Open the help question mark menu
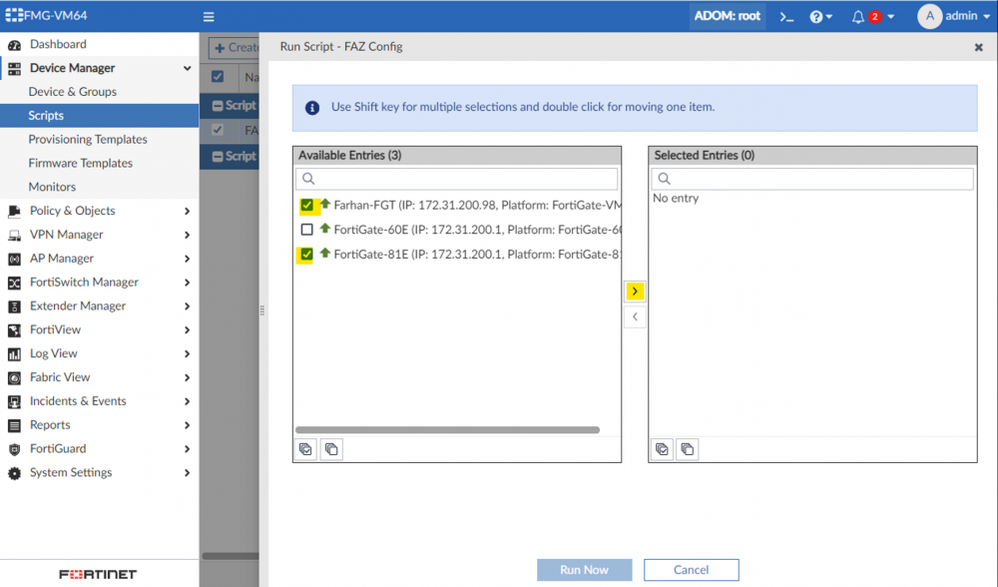The height and width of the screenshot is (587, 998). click(820, 17)
